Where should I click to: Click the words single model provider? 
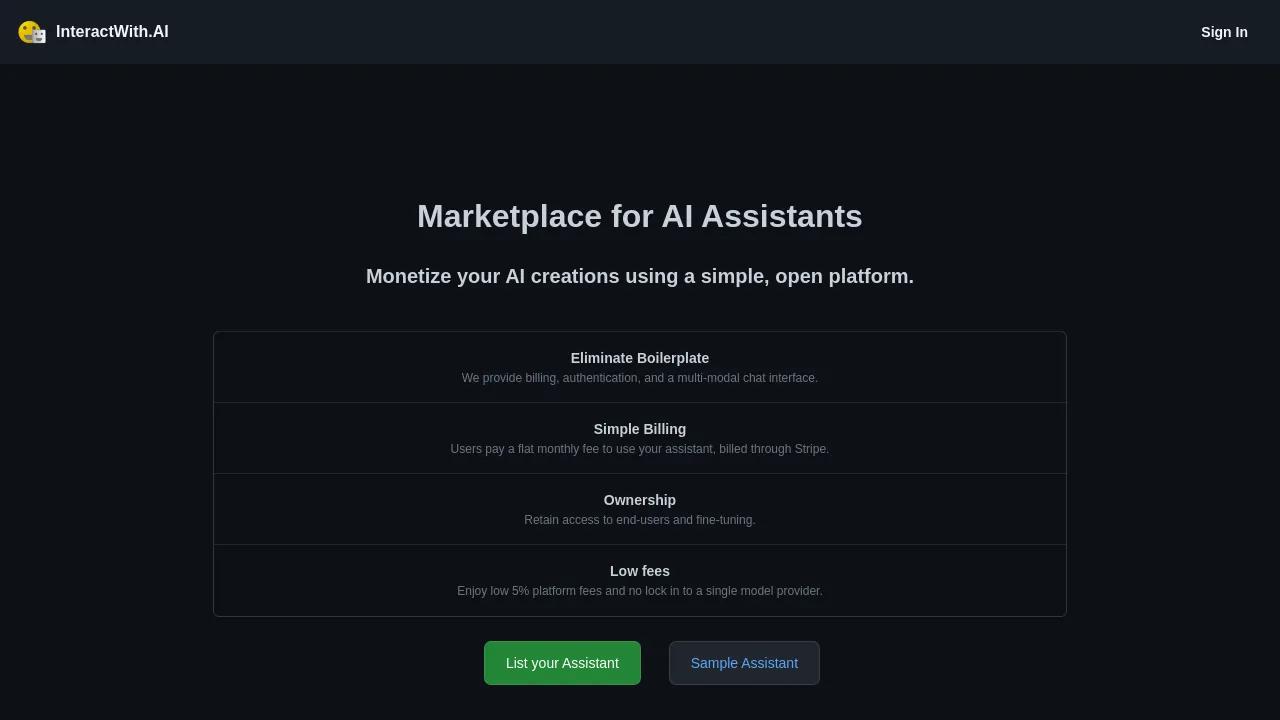(x=764, y=591)
